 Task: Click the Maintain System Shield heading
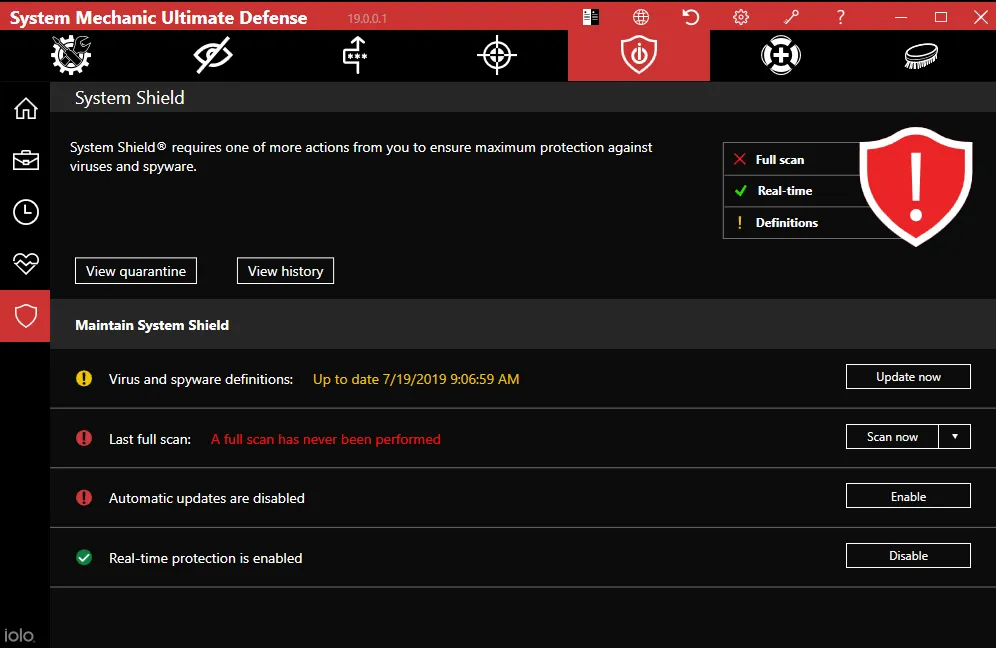point(152,325)
